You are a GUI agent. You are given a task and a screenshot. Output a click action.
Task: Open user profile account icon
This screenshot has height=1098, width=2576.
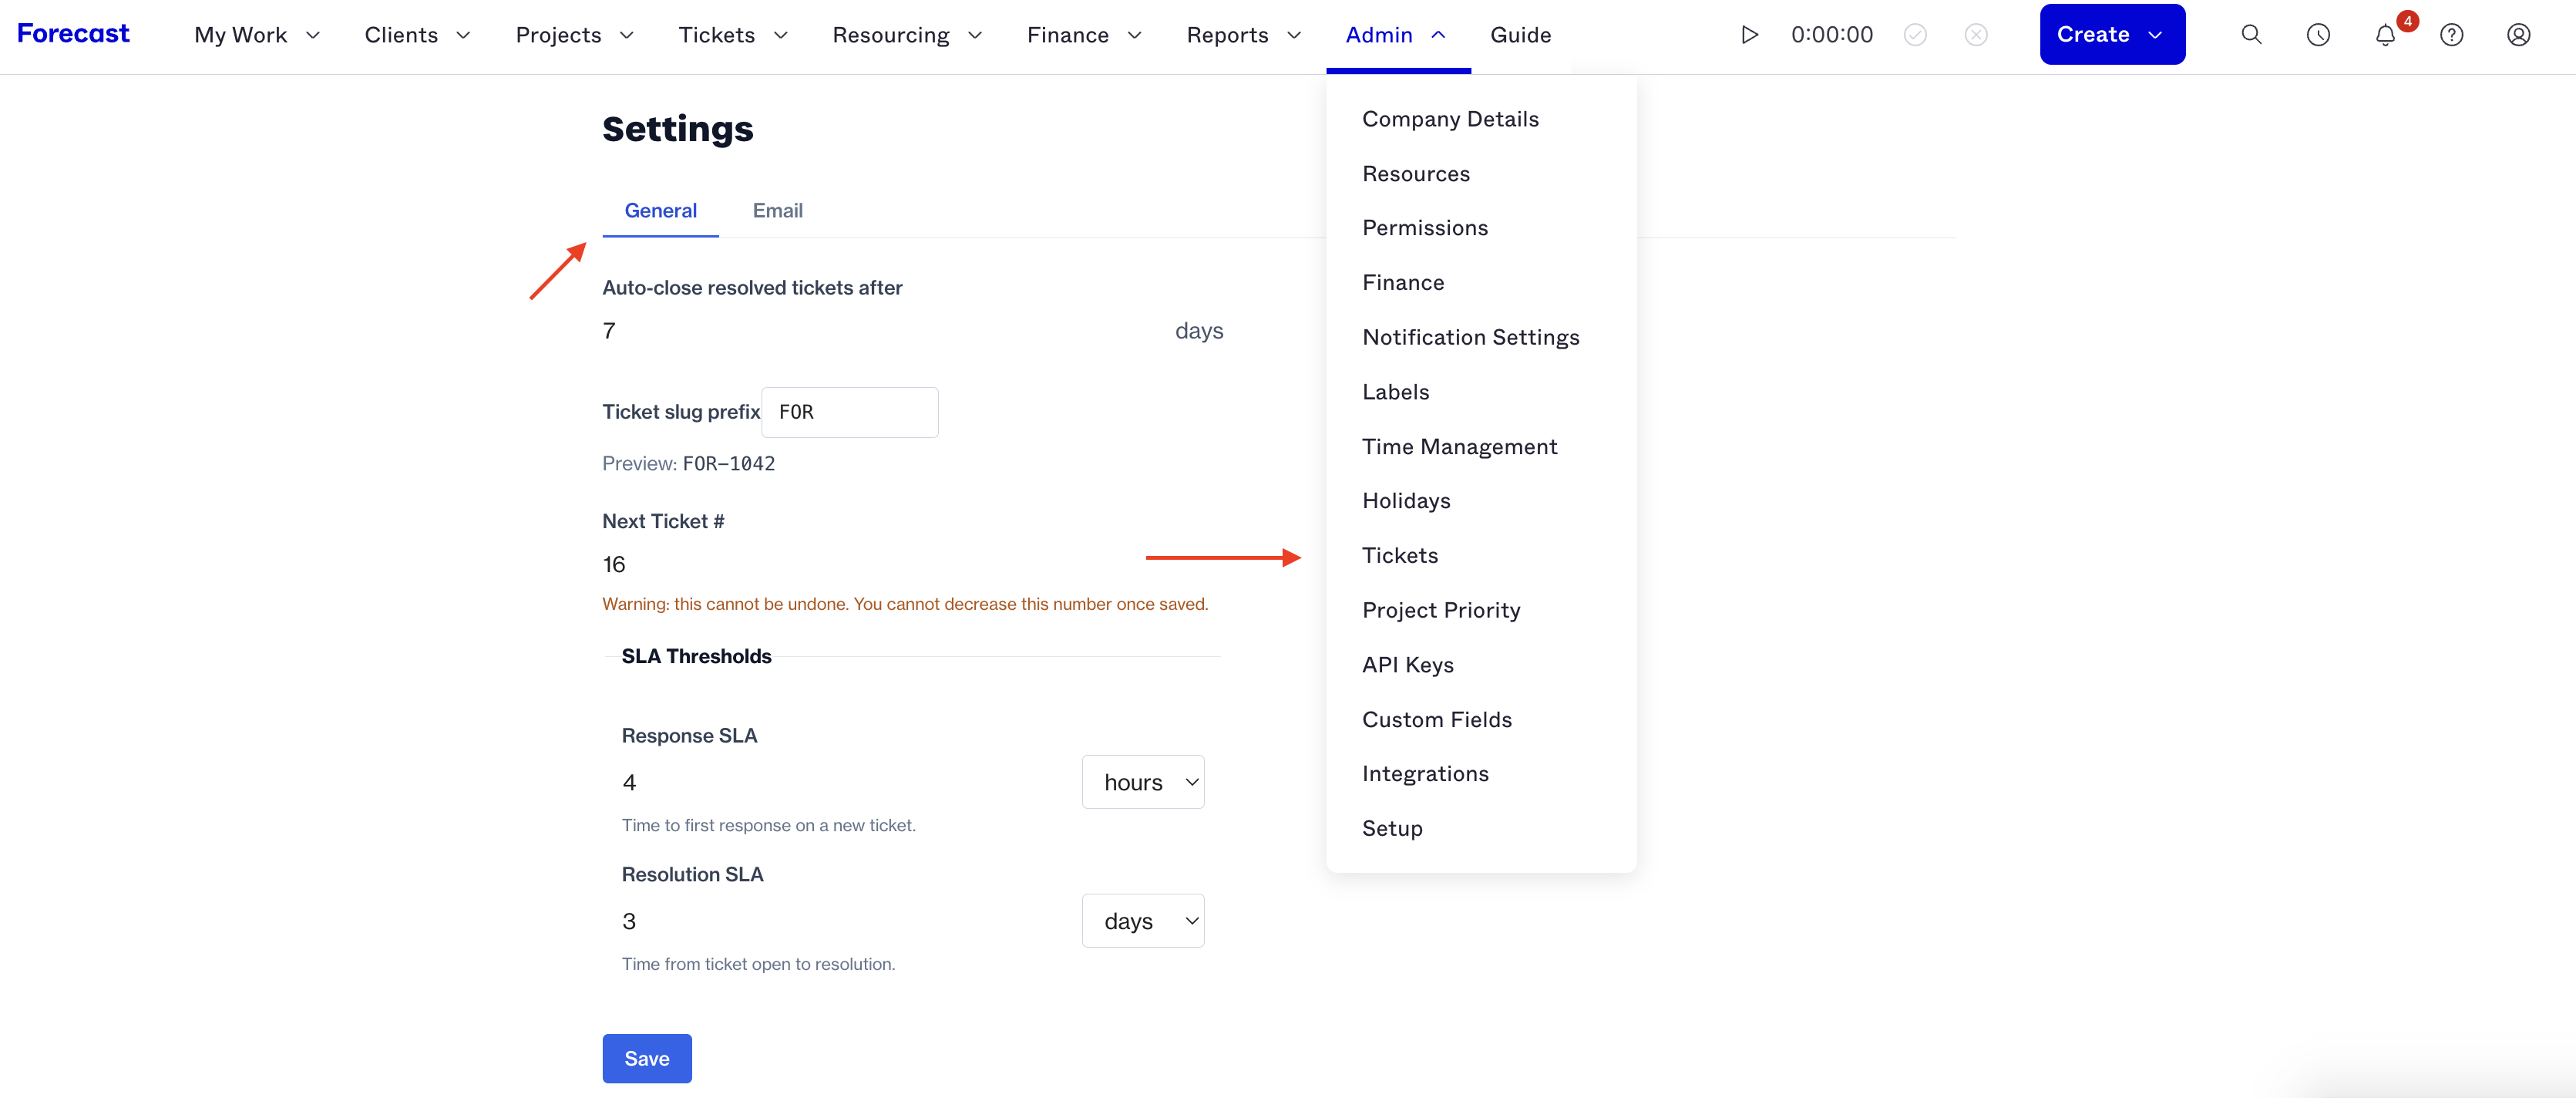[2518, 35]
